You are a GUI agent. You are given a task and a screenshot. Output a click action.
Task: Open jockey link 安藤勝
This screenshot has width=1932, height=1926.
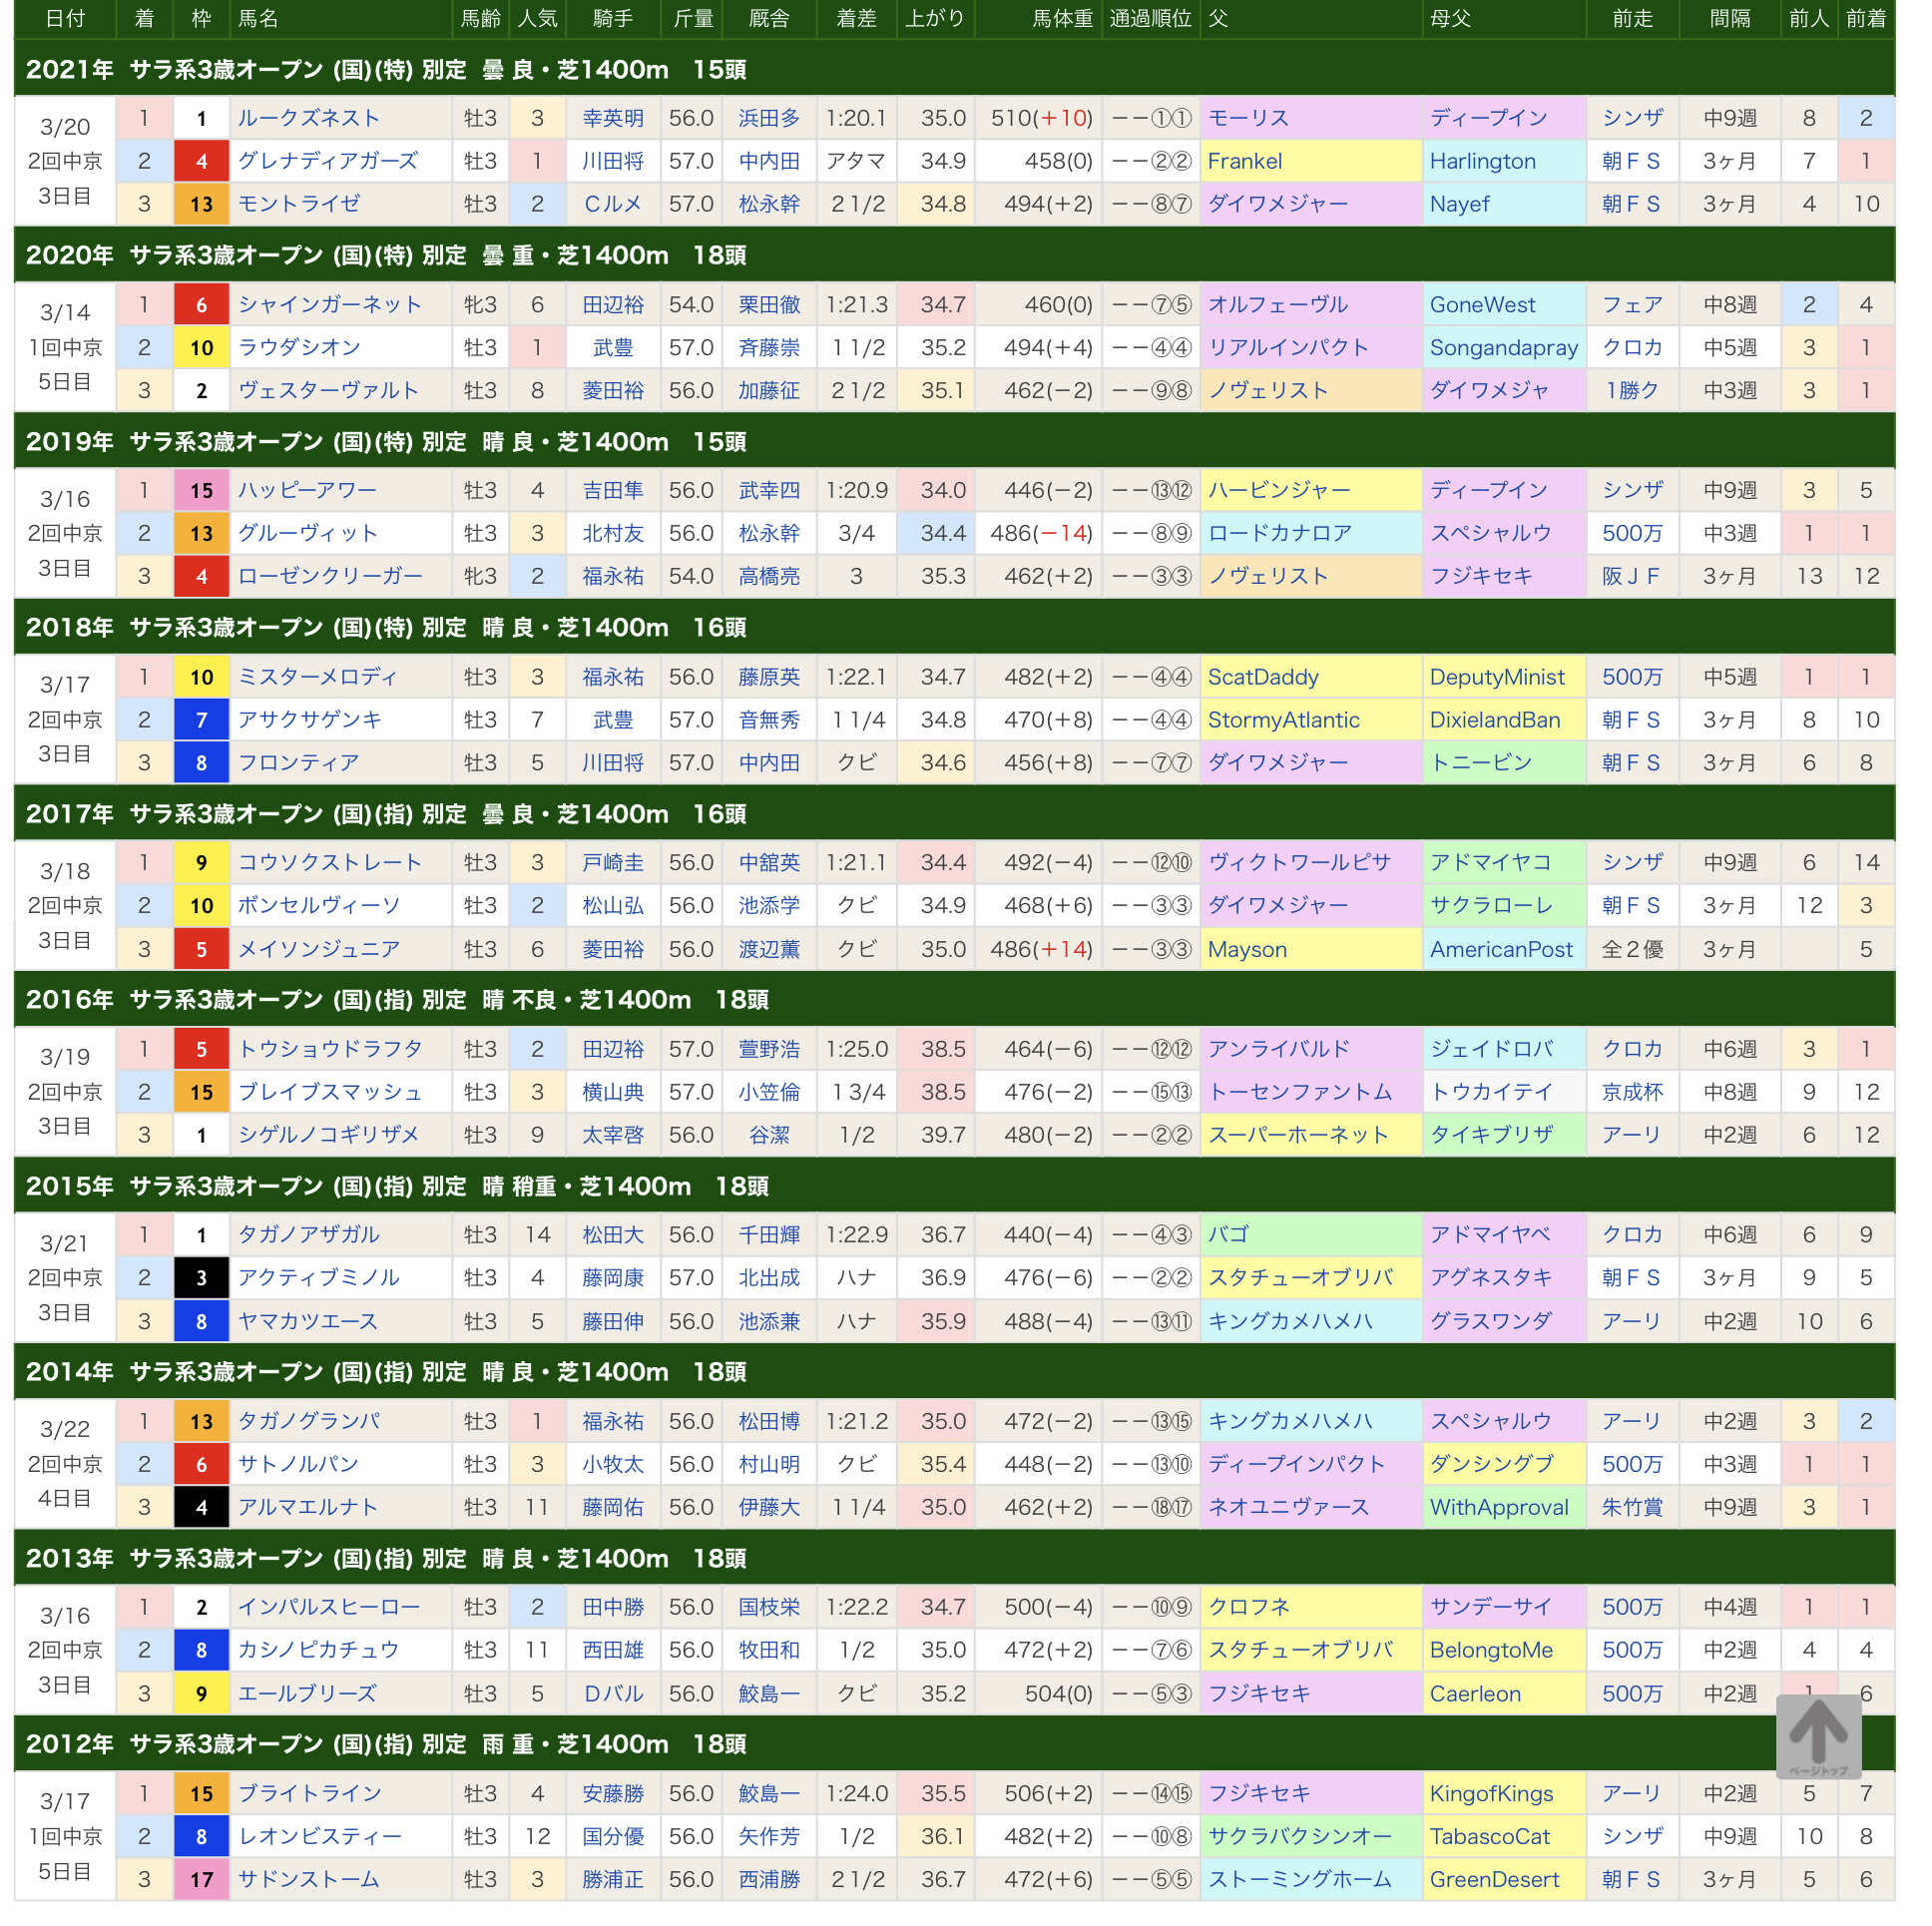pos(613,1794)
